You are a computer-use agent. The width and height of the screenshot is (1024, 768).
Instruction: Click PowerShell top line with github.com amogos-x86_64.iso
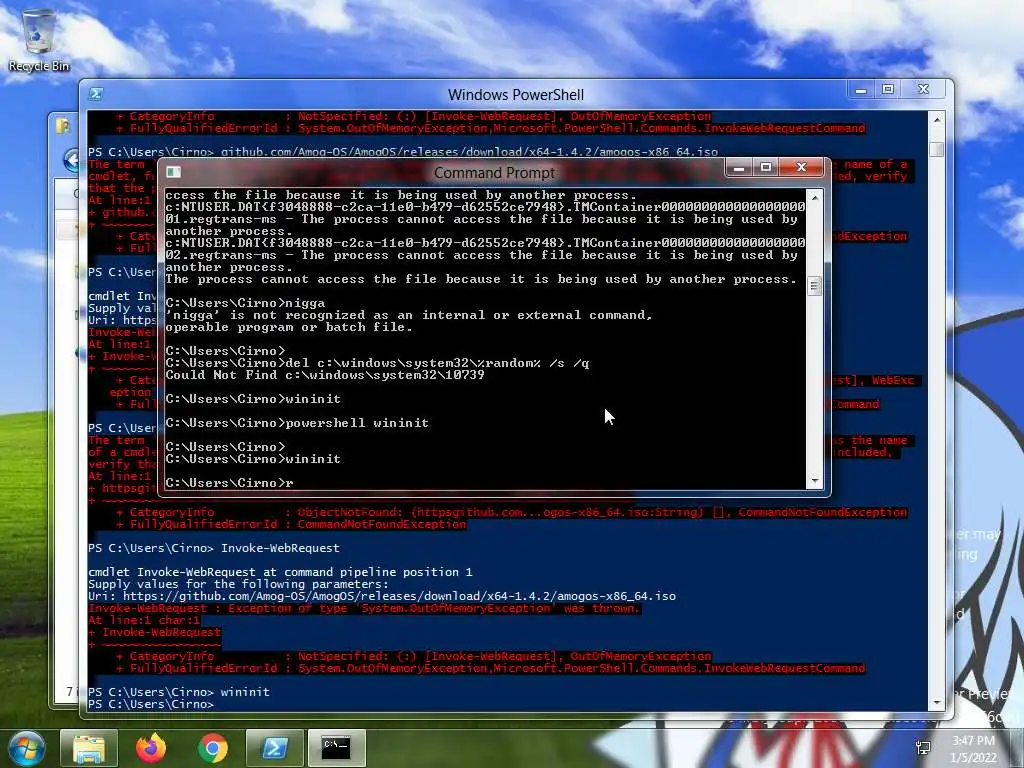click(x=403, y=152)
